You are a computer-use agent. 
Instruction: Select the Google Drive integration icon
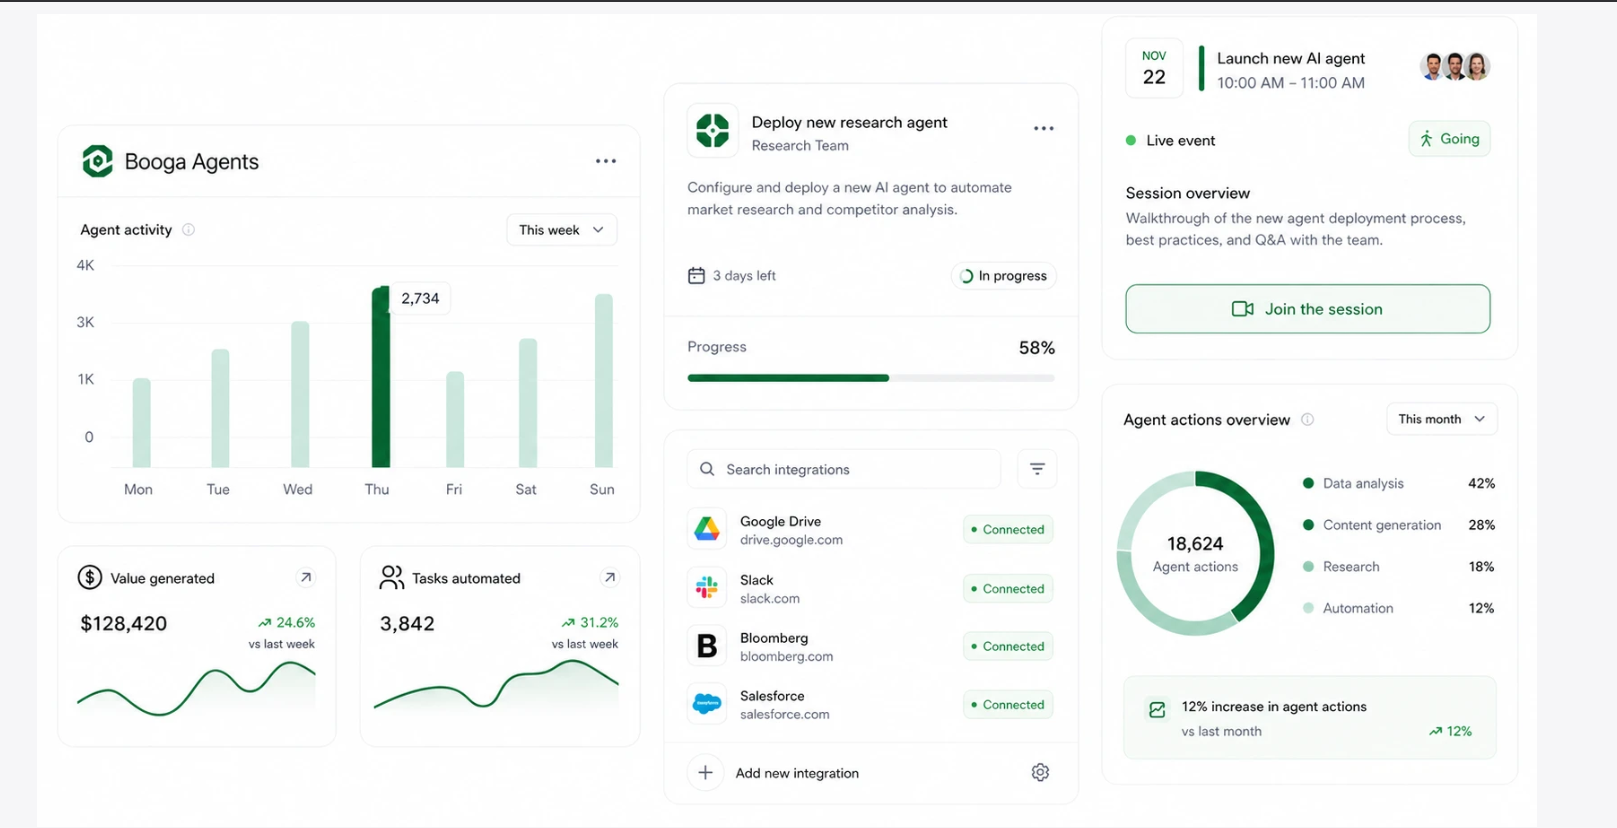(x=707, y=529)
